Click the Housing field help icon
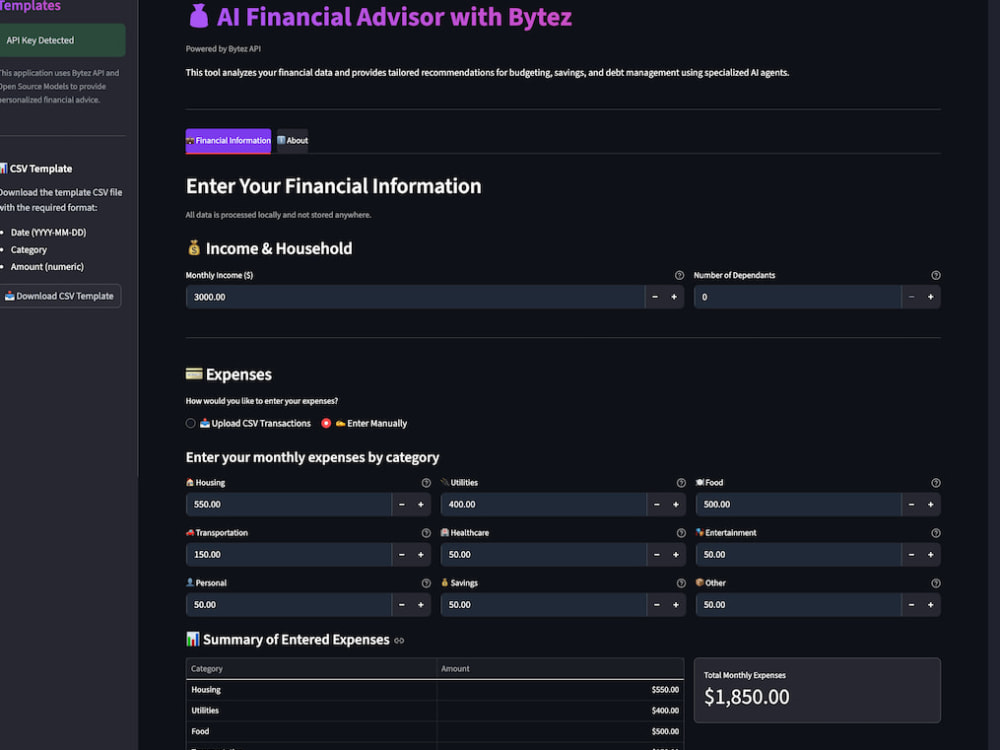 426,483
